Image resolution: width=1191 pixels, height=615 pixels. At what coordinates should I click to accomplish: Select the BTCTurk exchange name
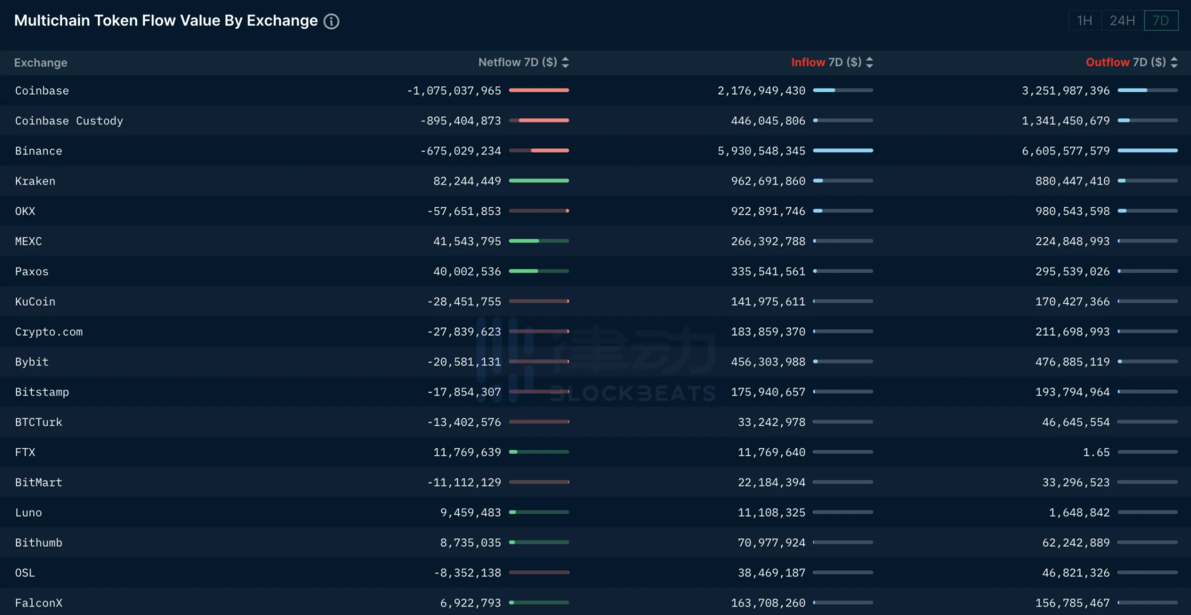[39, 422]
